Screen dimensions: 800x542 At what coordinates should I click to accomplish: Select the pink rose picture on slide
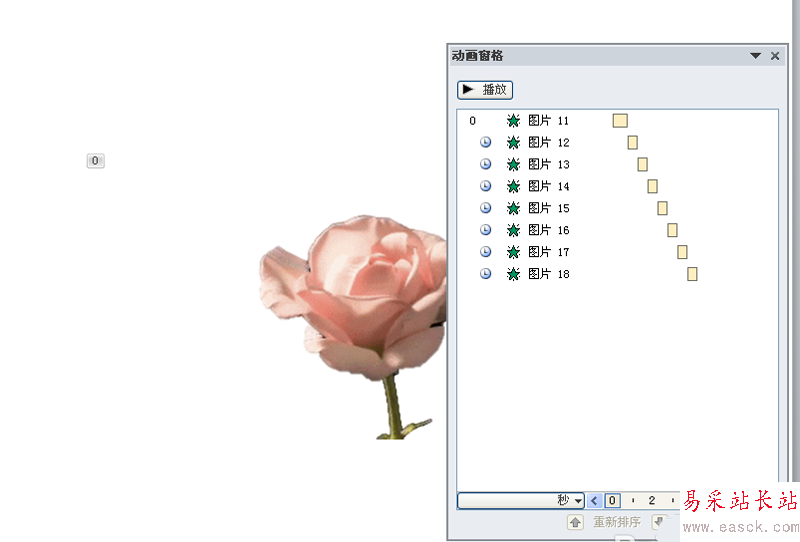[354, 327]
